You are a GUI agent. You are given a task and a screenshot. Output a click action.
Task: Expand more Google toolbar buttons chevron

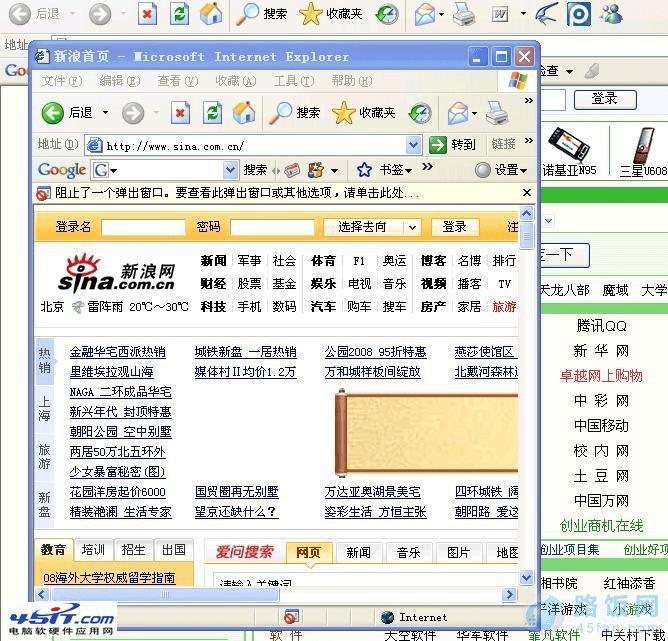pos(427,167)
